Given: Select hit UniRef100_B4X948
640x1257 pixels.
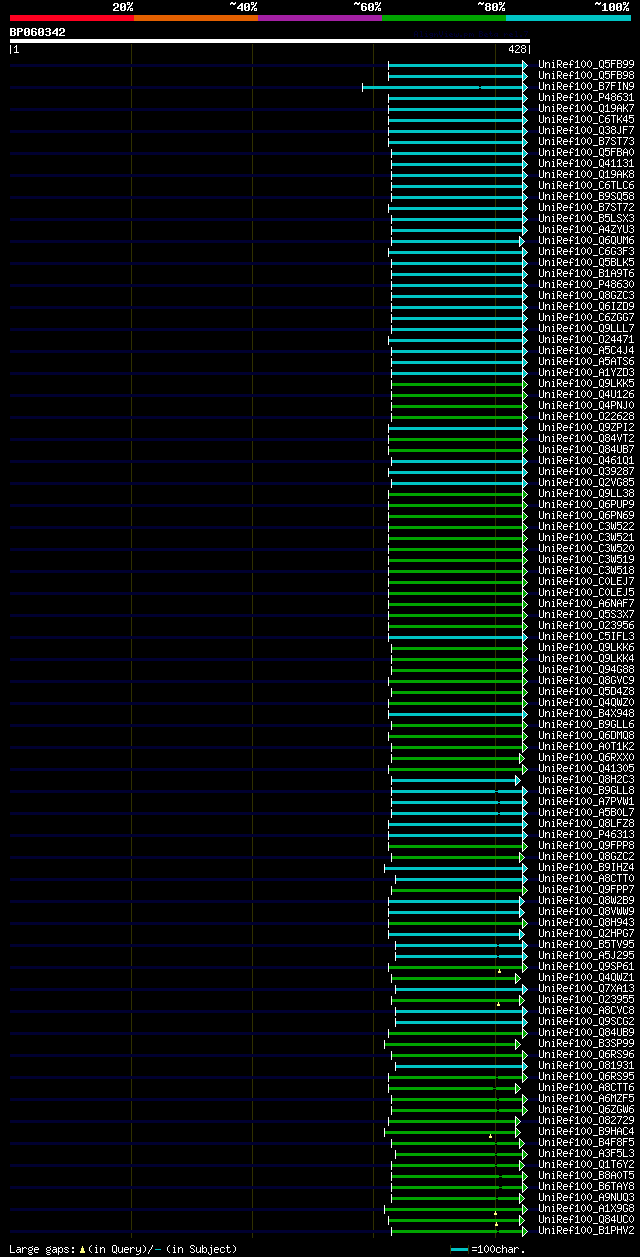Looking at the screenshot, I should pos(586,714).
